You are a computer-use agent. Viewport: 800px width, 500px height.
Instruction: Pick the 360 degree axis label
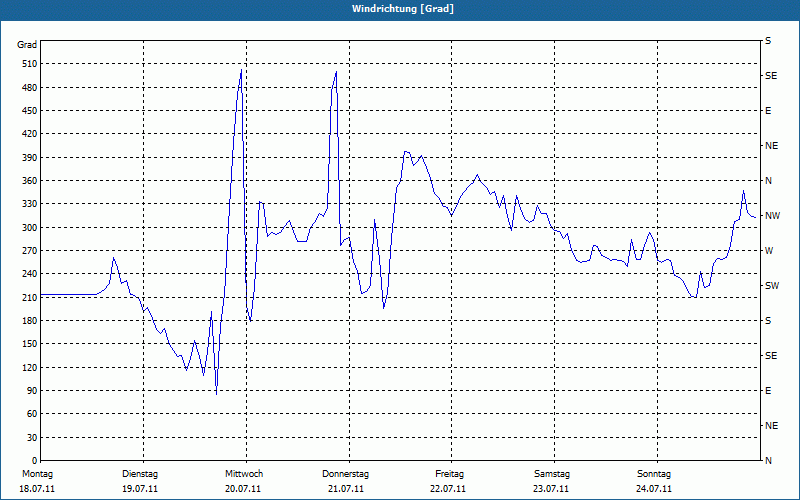point(30,181)
